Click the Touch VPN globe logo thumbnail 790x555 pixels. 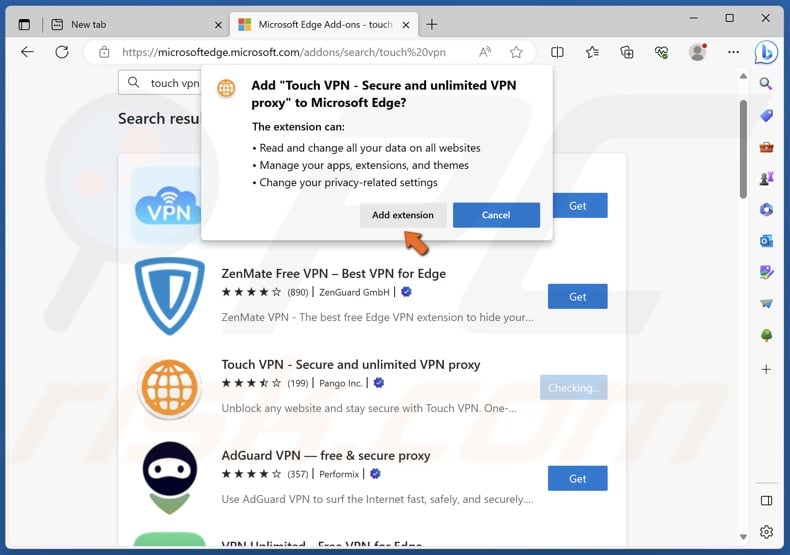(x=170, y=389)
